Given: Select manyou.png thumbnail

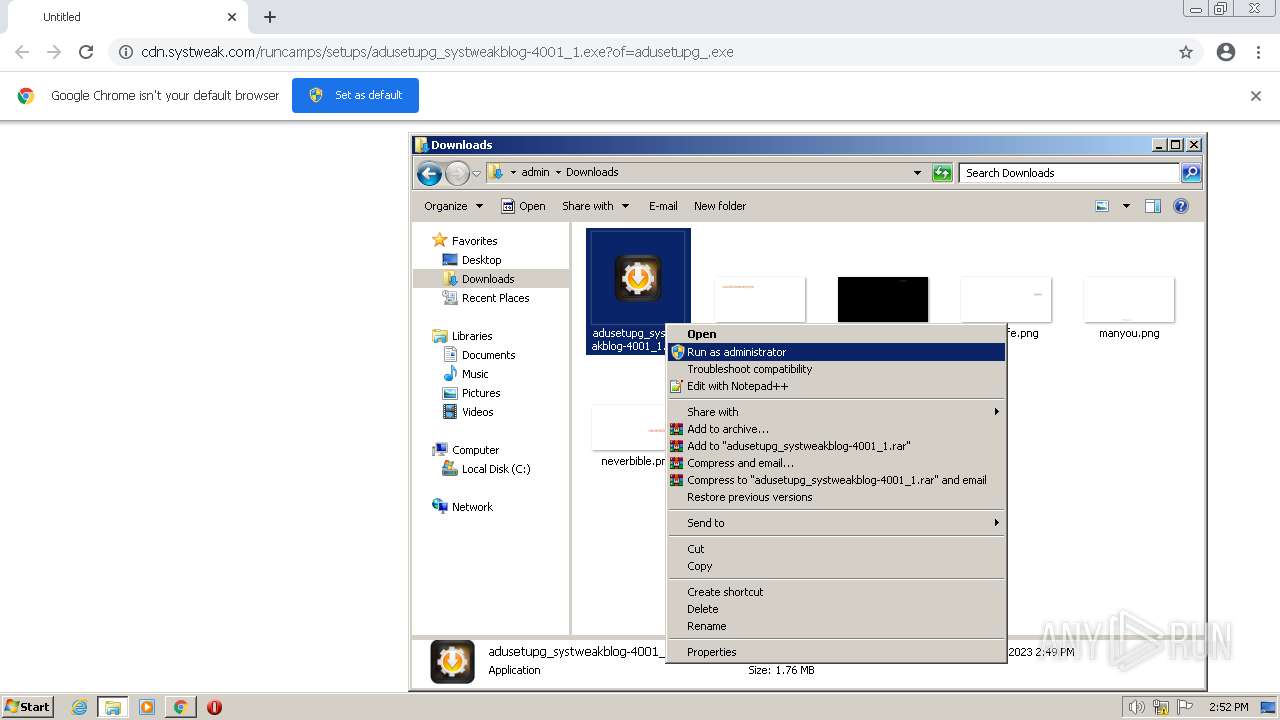Looking at the screenshot, I should (x=1129, y=300).
